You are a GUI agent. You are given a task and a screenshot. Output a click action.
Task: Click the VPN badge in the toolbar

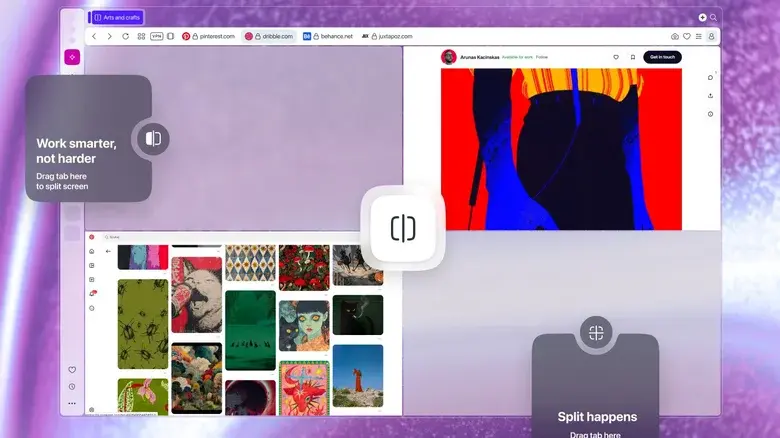point(156,36)
